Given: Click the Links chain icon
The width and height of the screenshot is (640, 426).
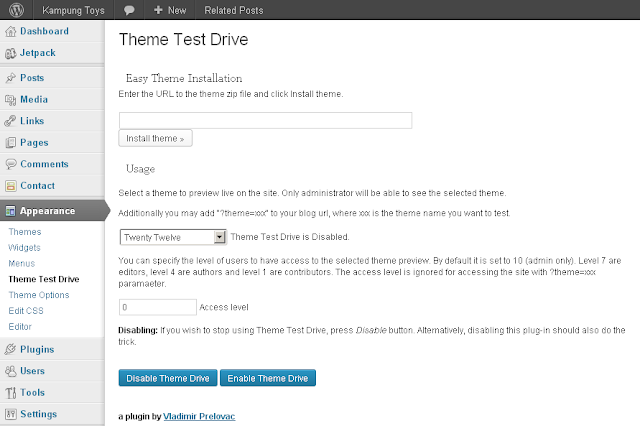Looking at the screenshot, I should click(x=10, y=121).
